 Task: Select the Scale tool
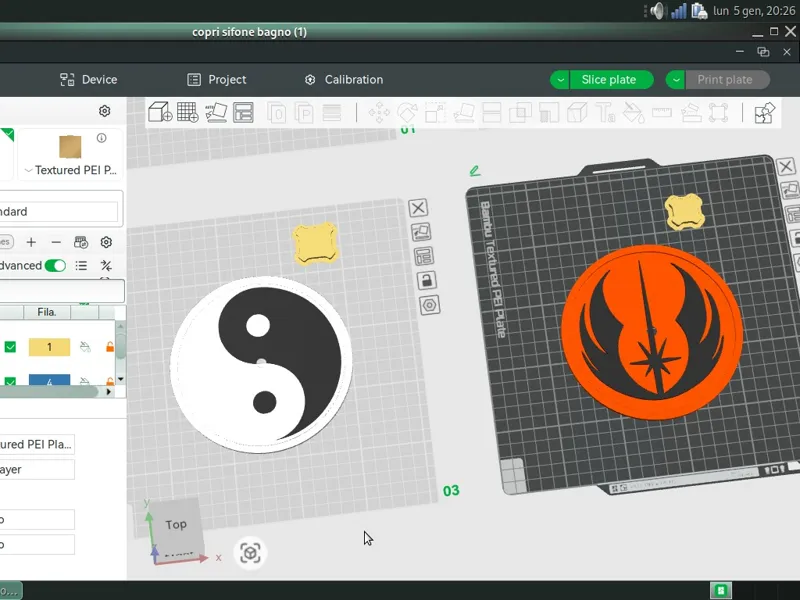pos(435,113)
